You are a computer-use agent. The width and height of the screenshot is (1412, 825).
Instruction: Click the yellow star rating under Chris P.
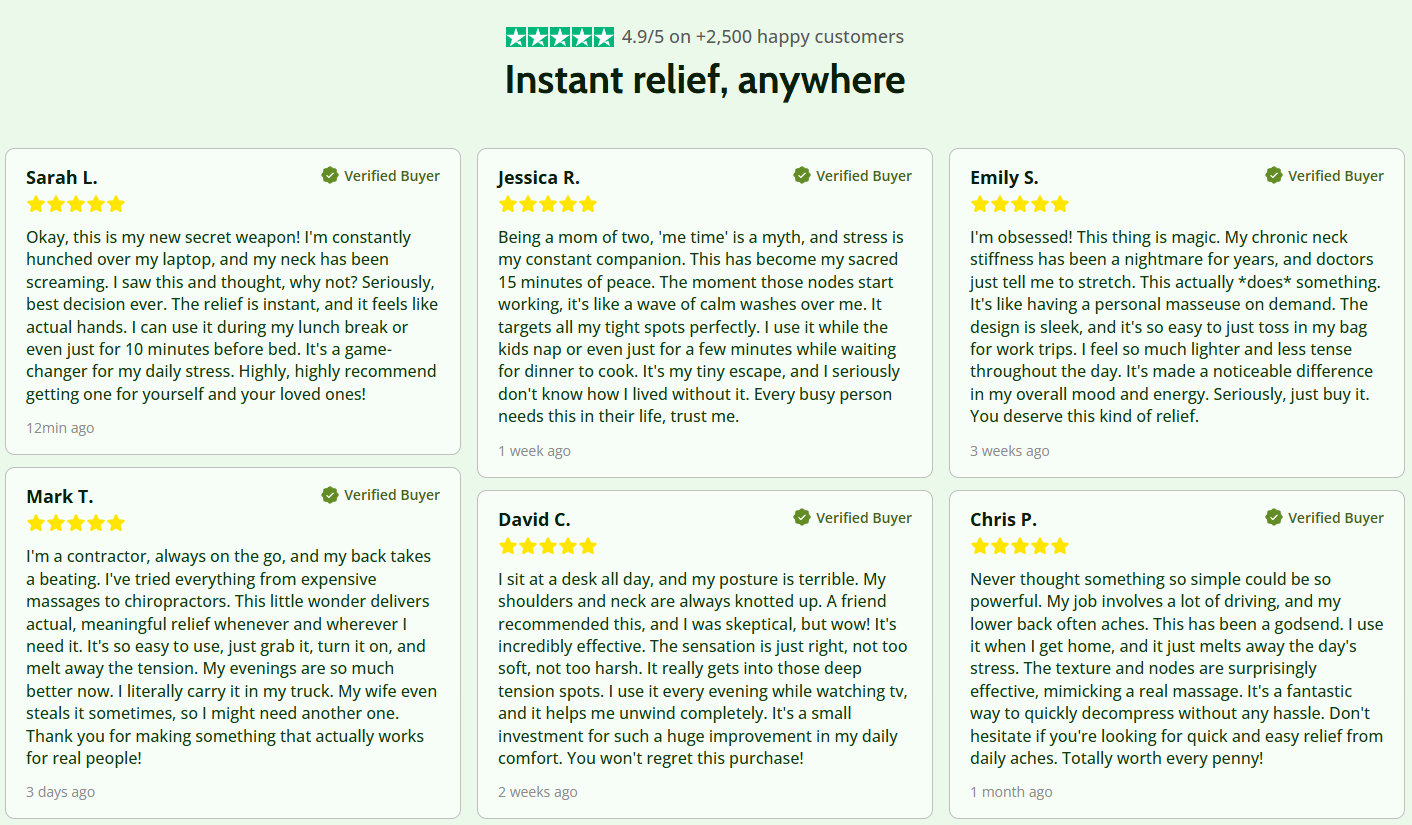[1020, 546]
